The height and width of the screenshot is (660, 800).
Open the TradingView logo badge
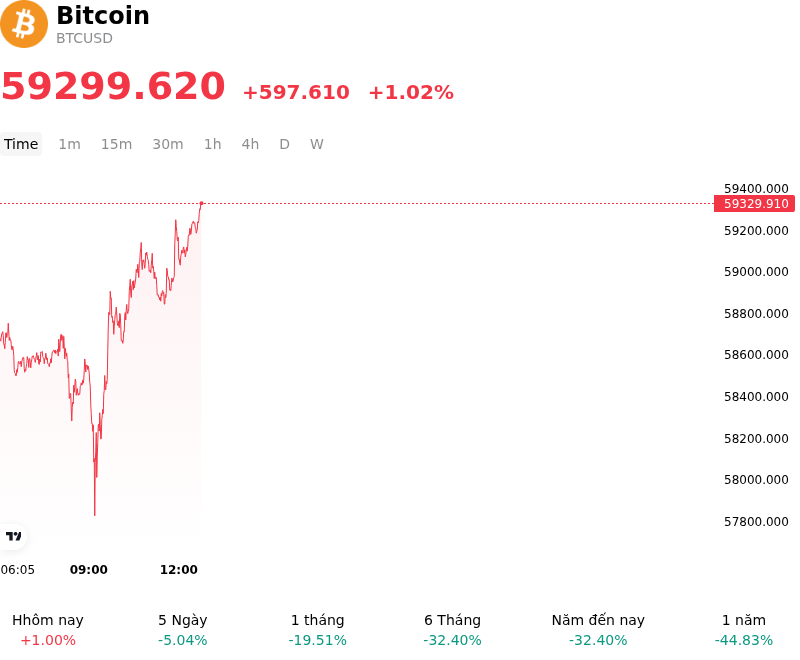pos(13,536)
